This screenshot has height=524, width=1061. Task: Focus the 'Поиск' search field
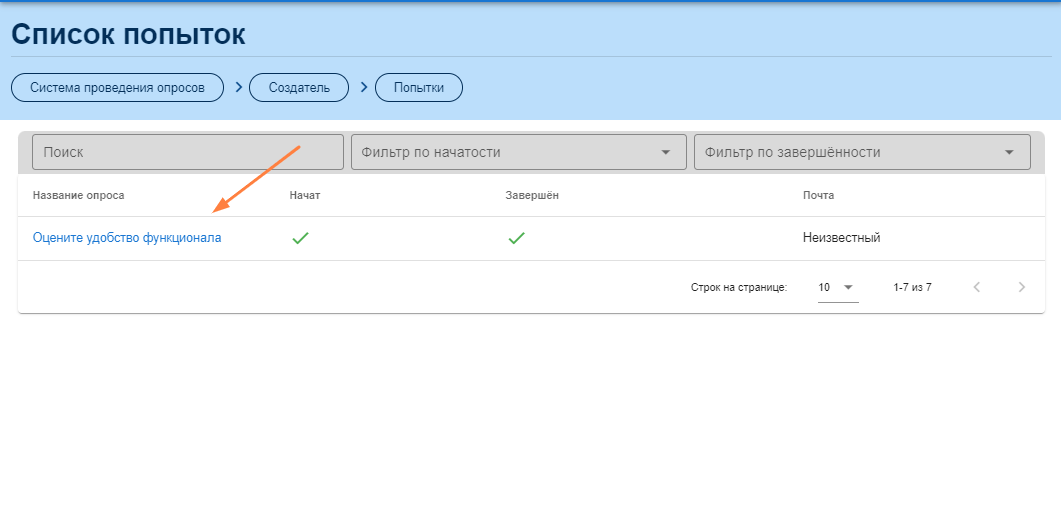pyautogui.click(x=188, y=152)
